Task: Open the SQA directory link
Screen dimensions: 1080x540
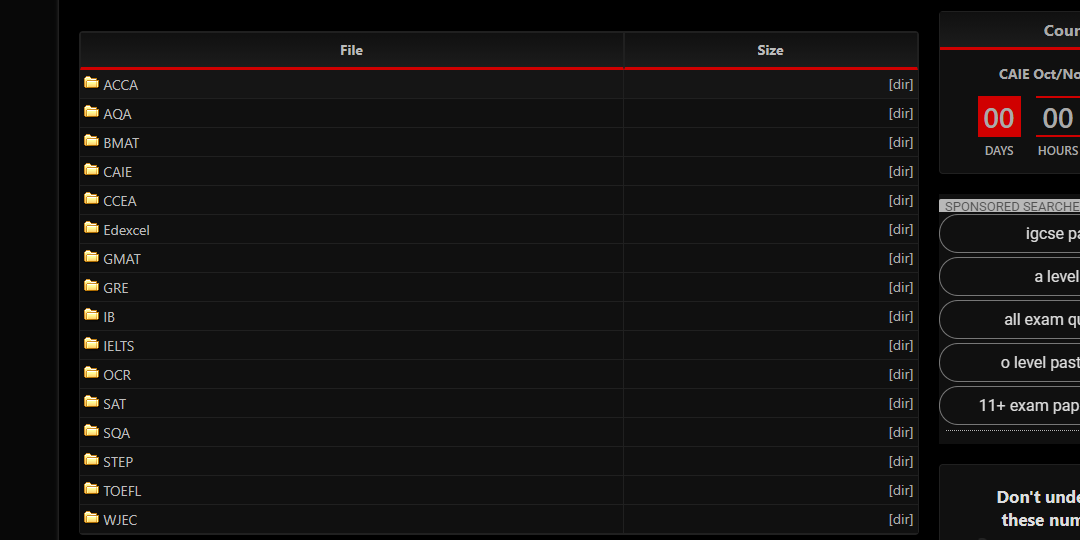Action: click(x=116, y=433)
